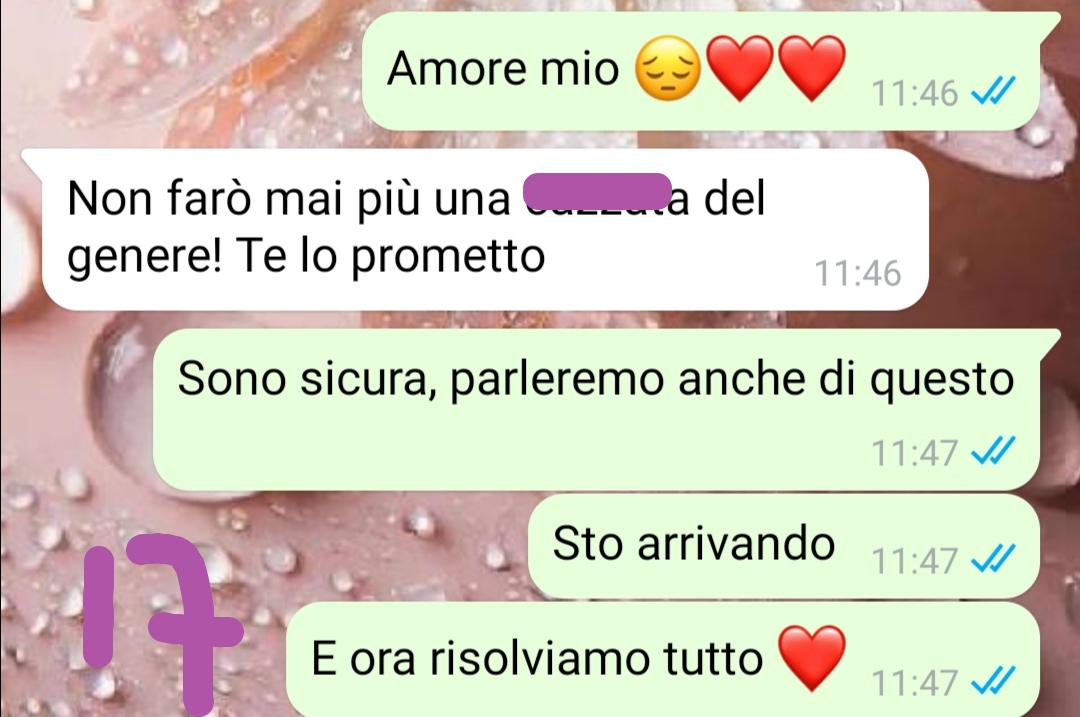Select the 'Sono sicura, parleremo' message bubble

[596, 409]
